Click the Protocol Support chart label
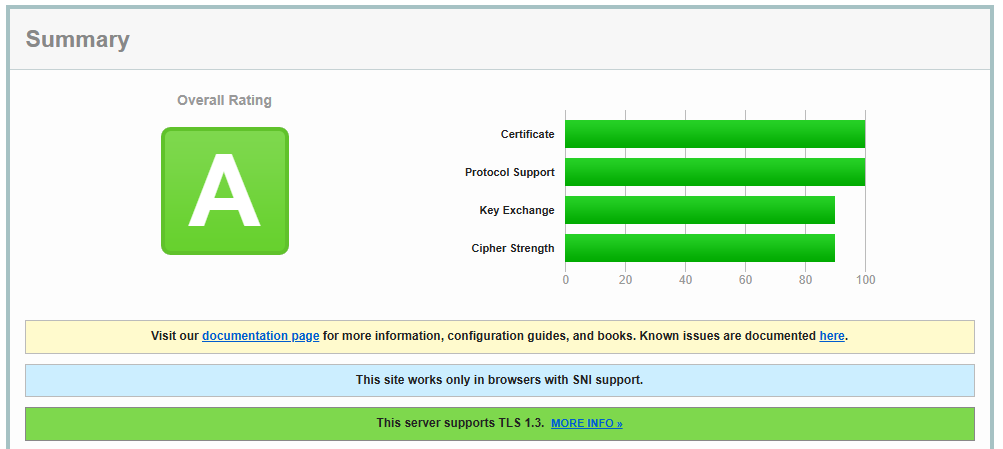This screenshot has height=449, width=1003. [510, 173]
